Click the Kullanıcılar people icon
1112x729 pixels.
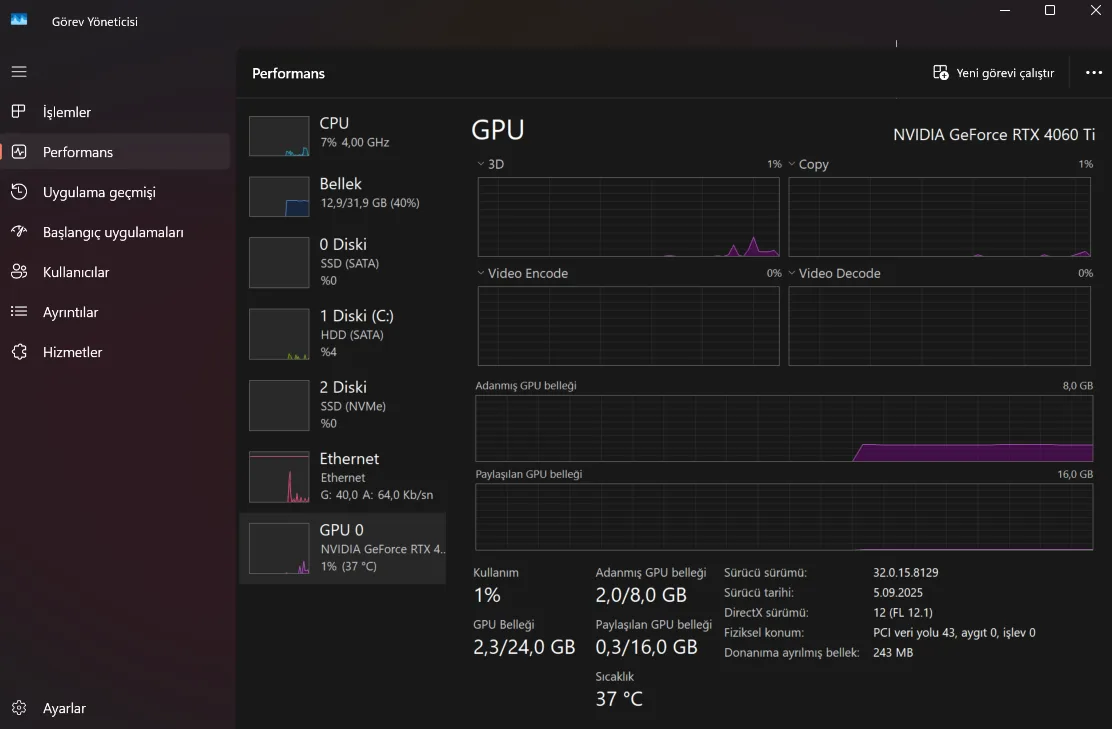coord(19,272)
